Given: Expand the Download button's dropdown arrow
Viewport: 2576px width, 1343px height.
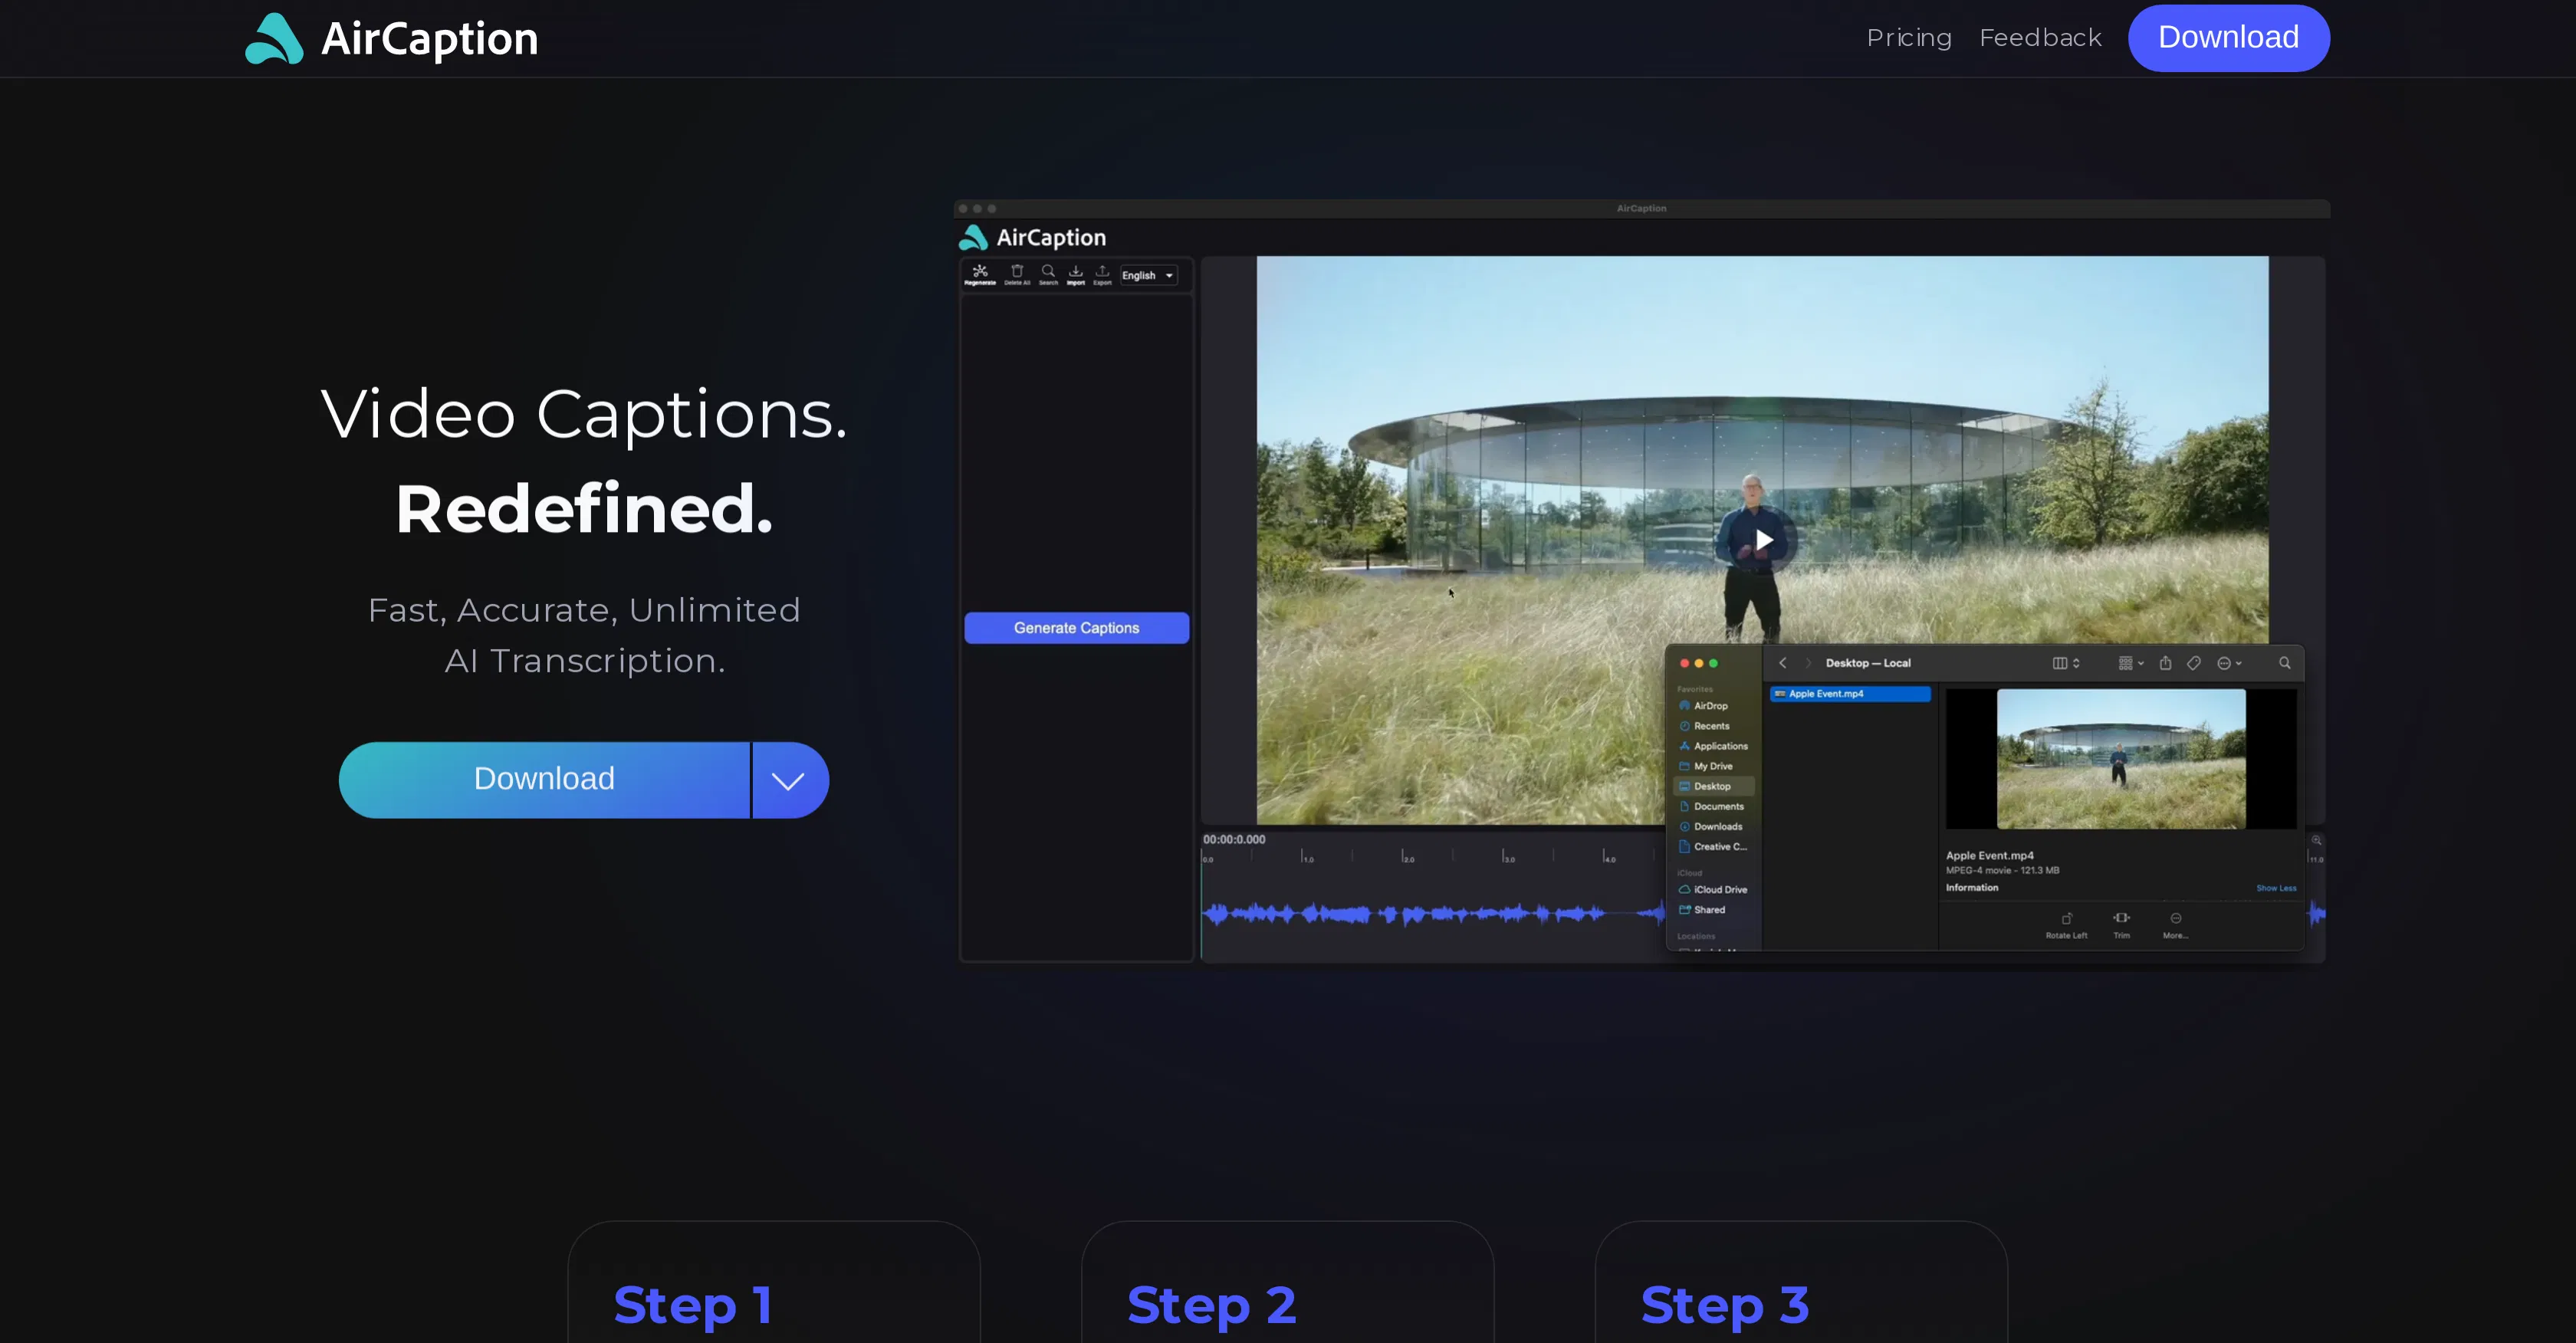Looking at the screenshot, I should 789,779.
